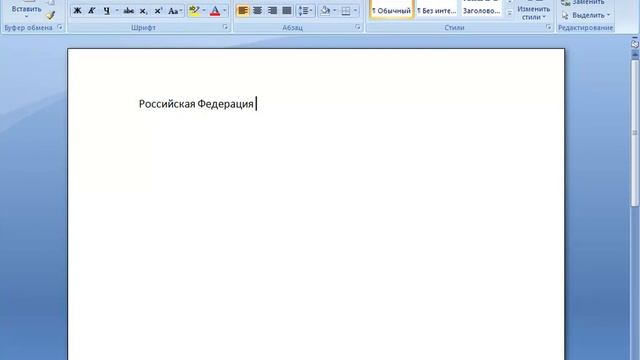
Task: Apply paragraph borders
Action: [346, 11]
